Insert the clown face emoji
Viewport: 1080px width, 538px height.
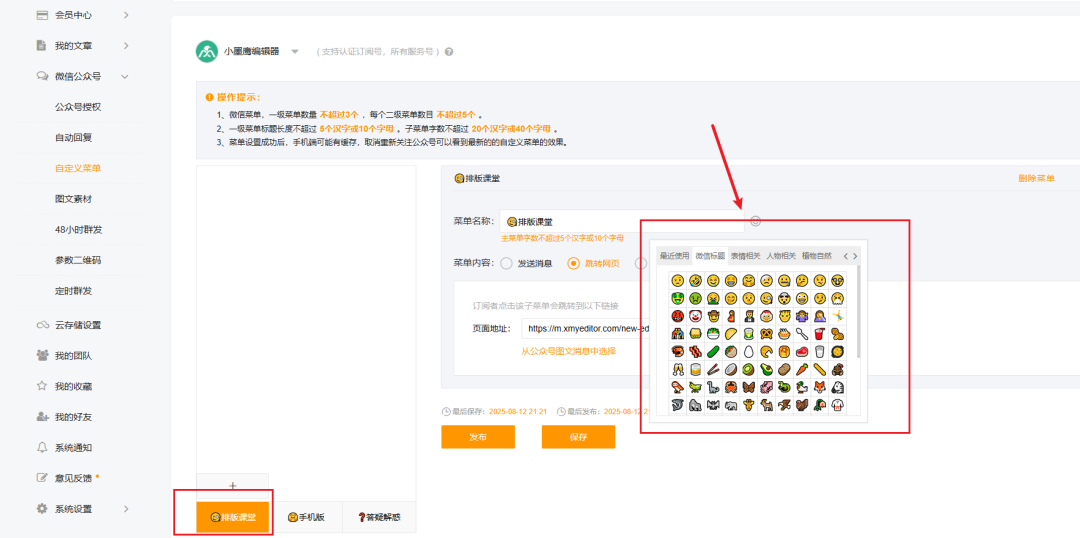[694, 316]
